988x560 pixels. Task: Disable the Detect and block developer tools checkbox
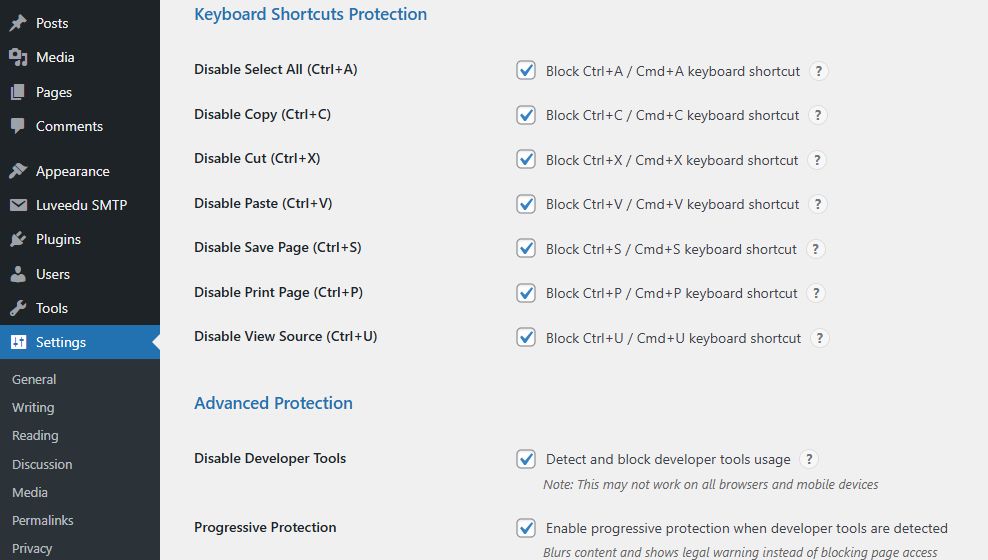coord(526,459)
